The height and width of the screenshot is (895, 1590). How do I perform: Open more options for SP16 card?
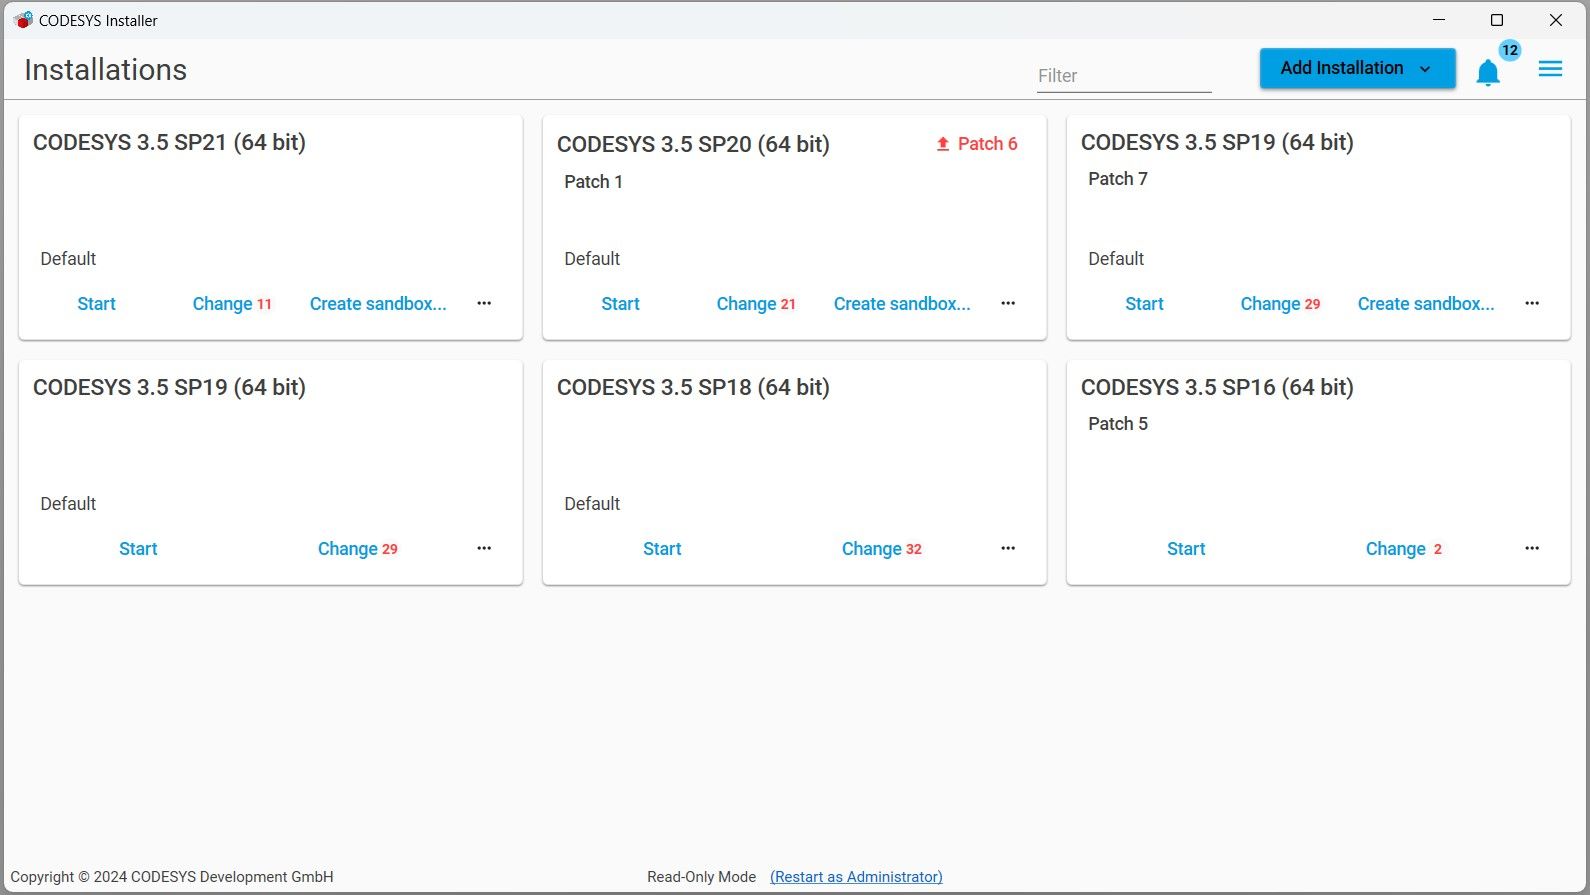[1532, 548]
